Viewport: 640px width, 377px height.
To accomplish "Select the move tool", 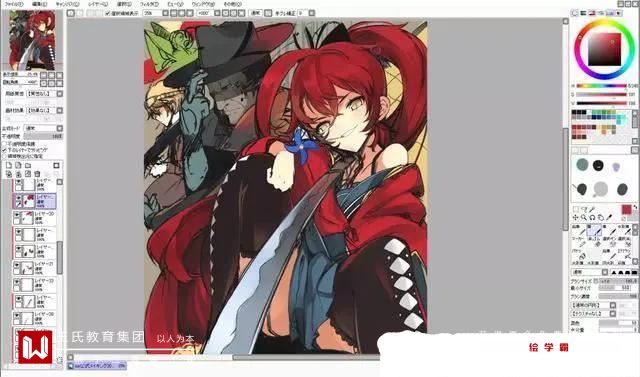I will [576, 218].
